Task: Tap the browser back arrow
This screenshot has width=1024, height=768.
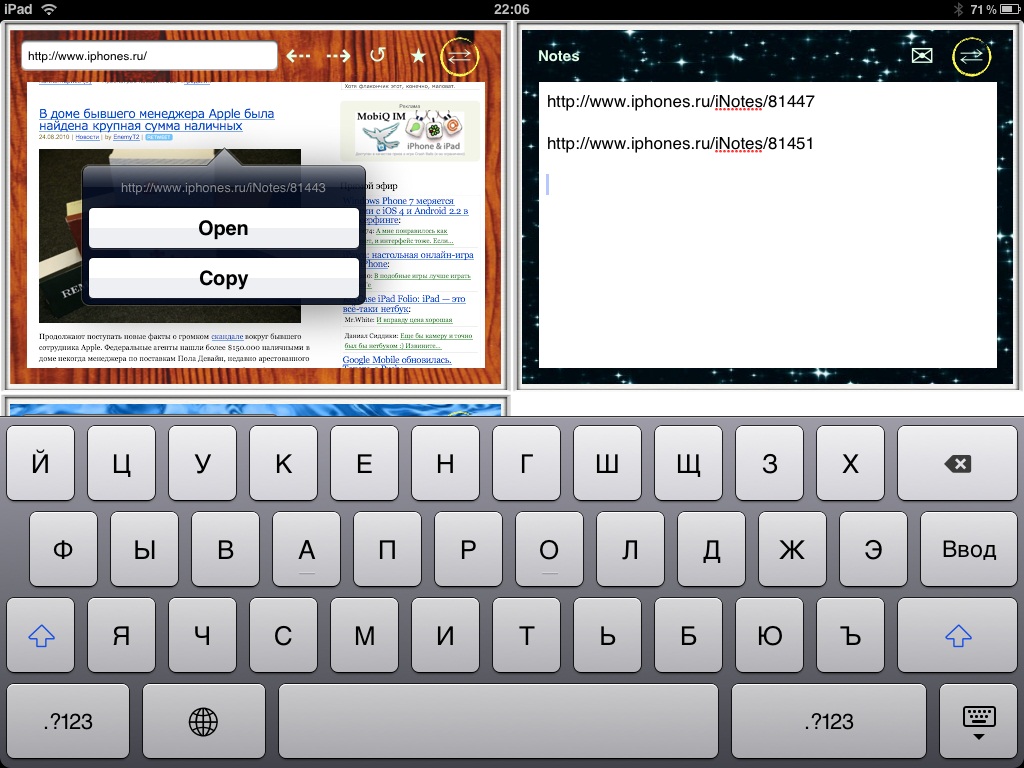Action: pyautogui.click(x=298, y=56)
